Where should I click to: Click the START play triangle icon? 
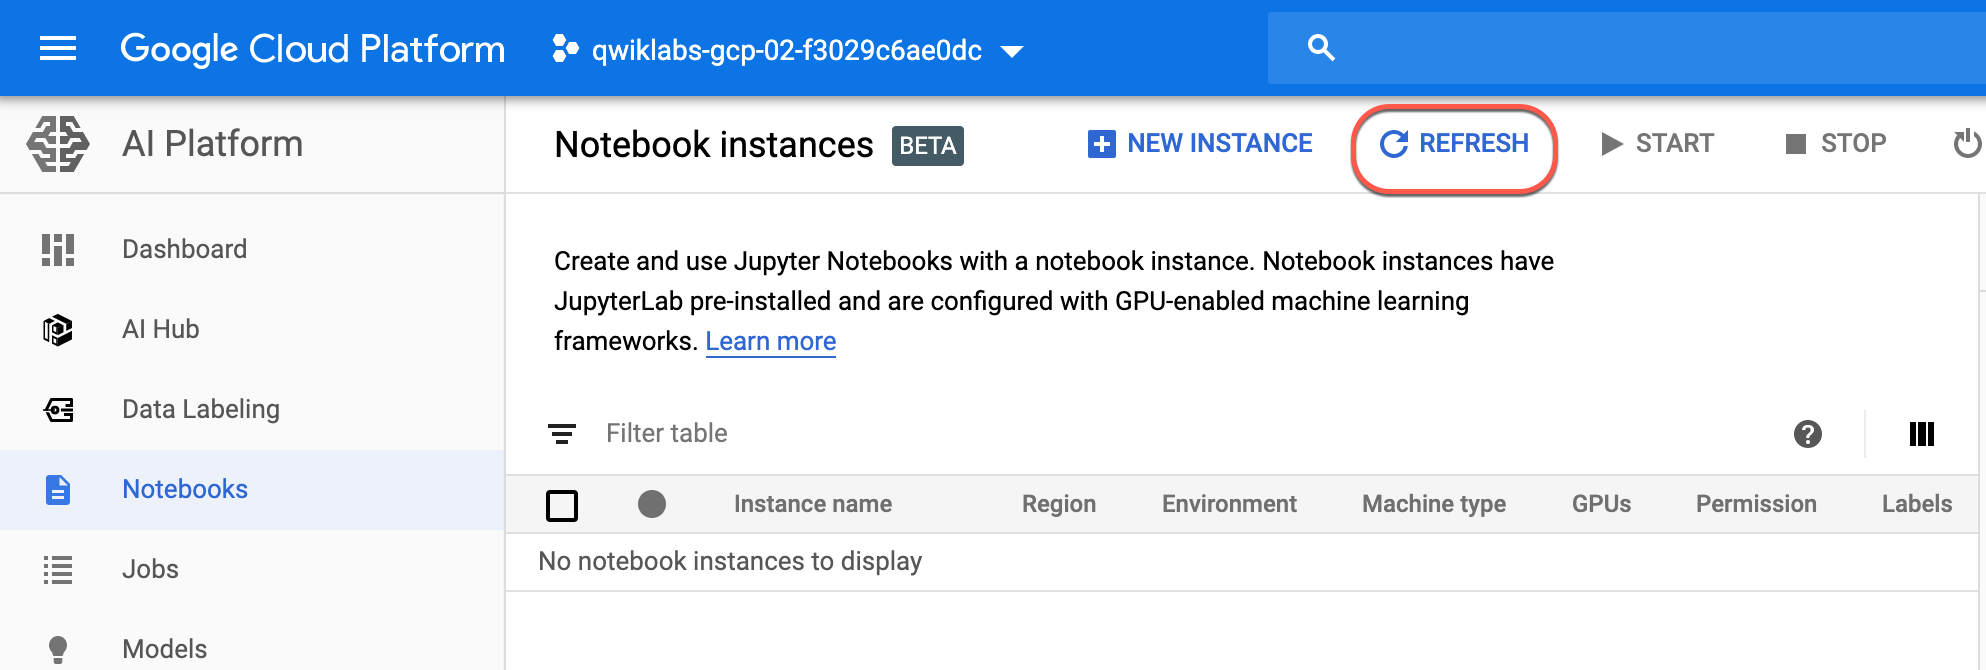click(1611, 144)
